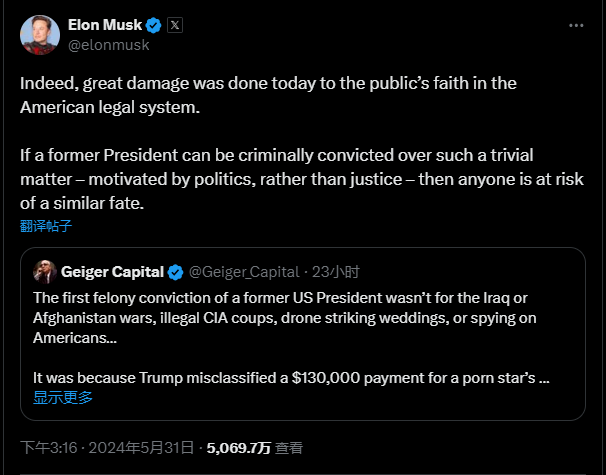
Task: Expand quoted post with 显示更多
Action: point(63,397)
